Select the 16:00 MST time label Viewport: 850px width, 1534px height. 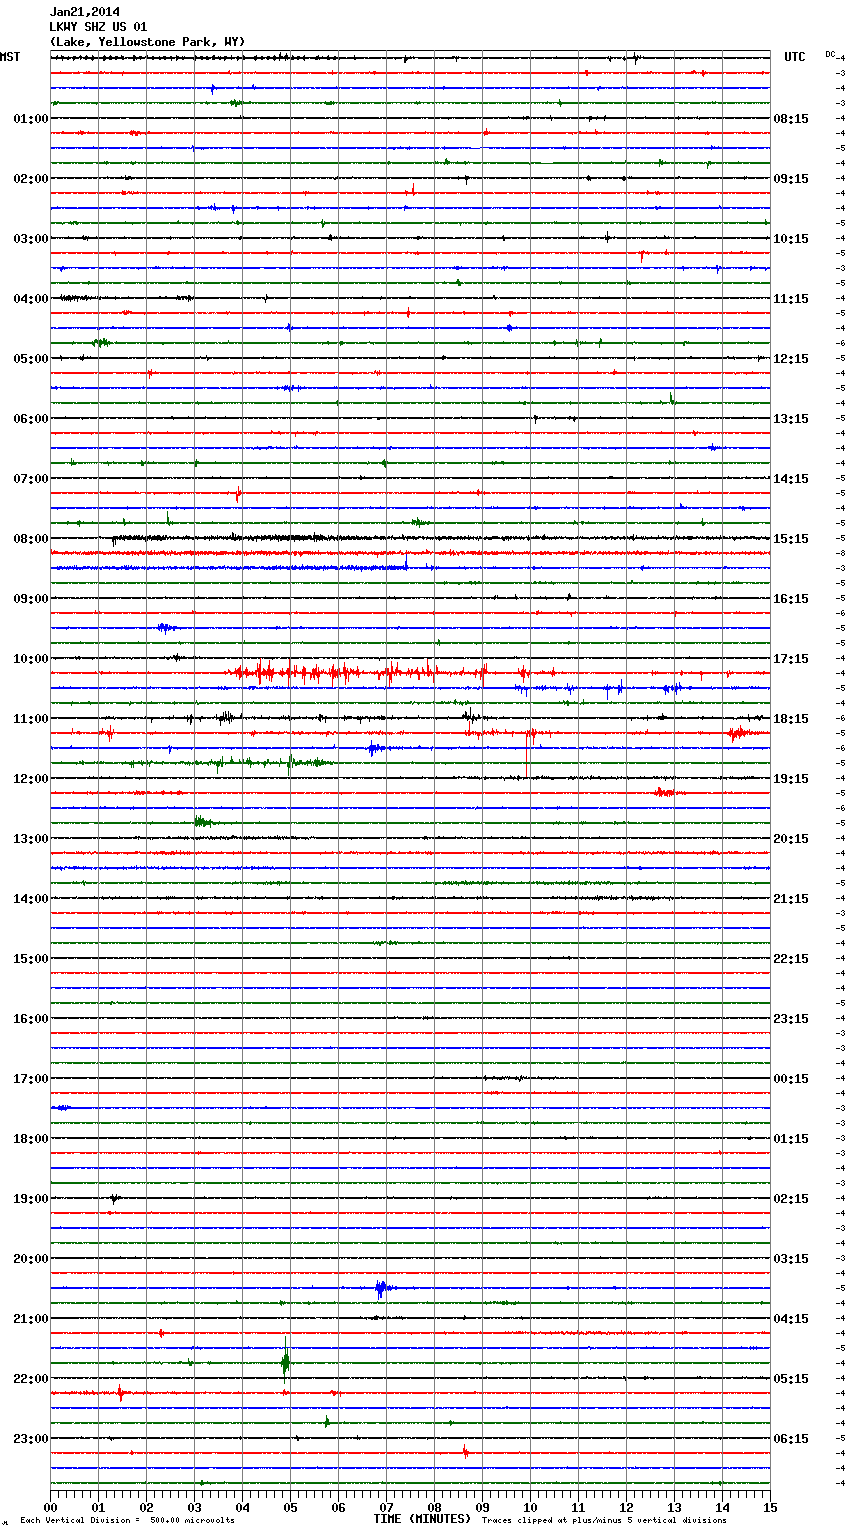point(30,1019)
